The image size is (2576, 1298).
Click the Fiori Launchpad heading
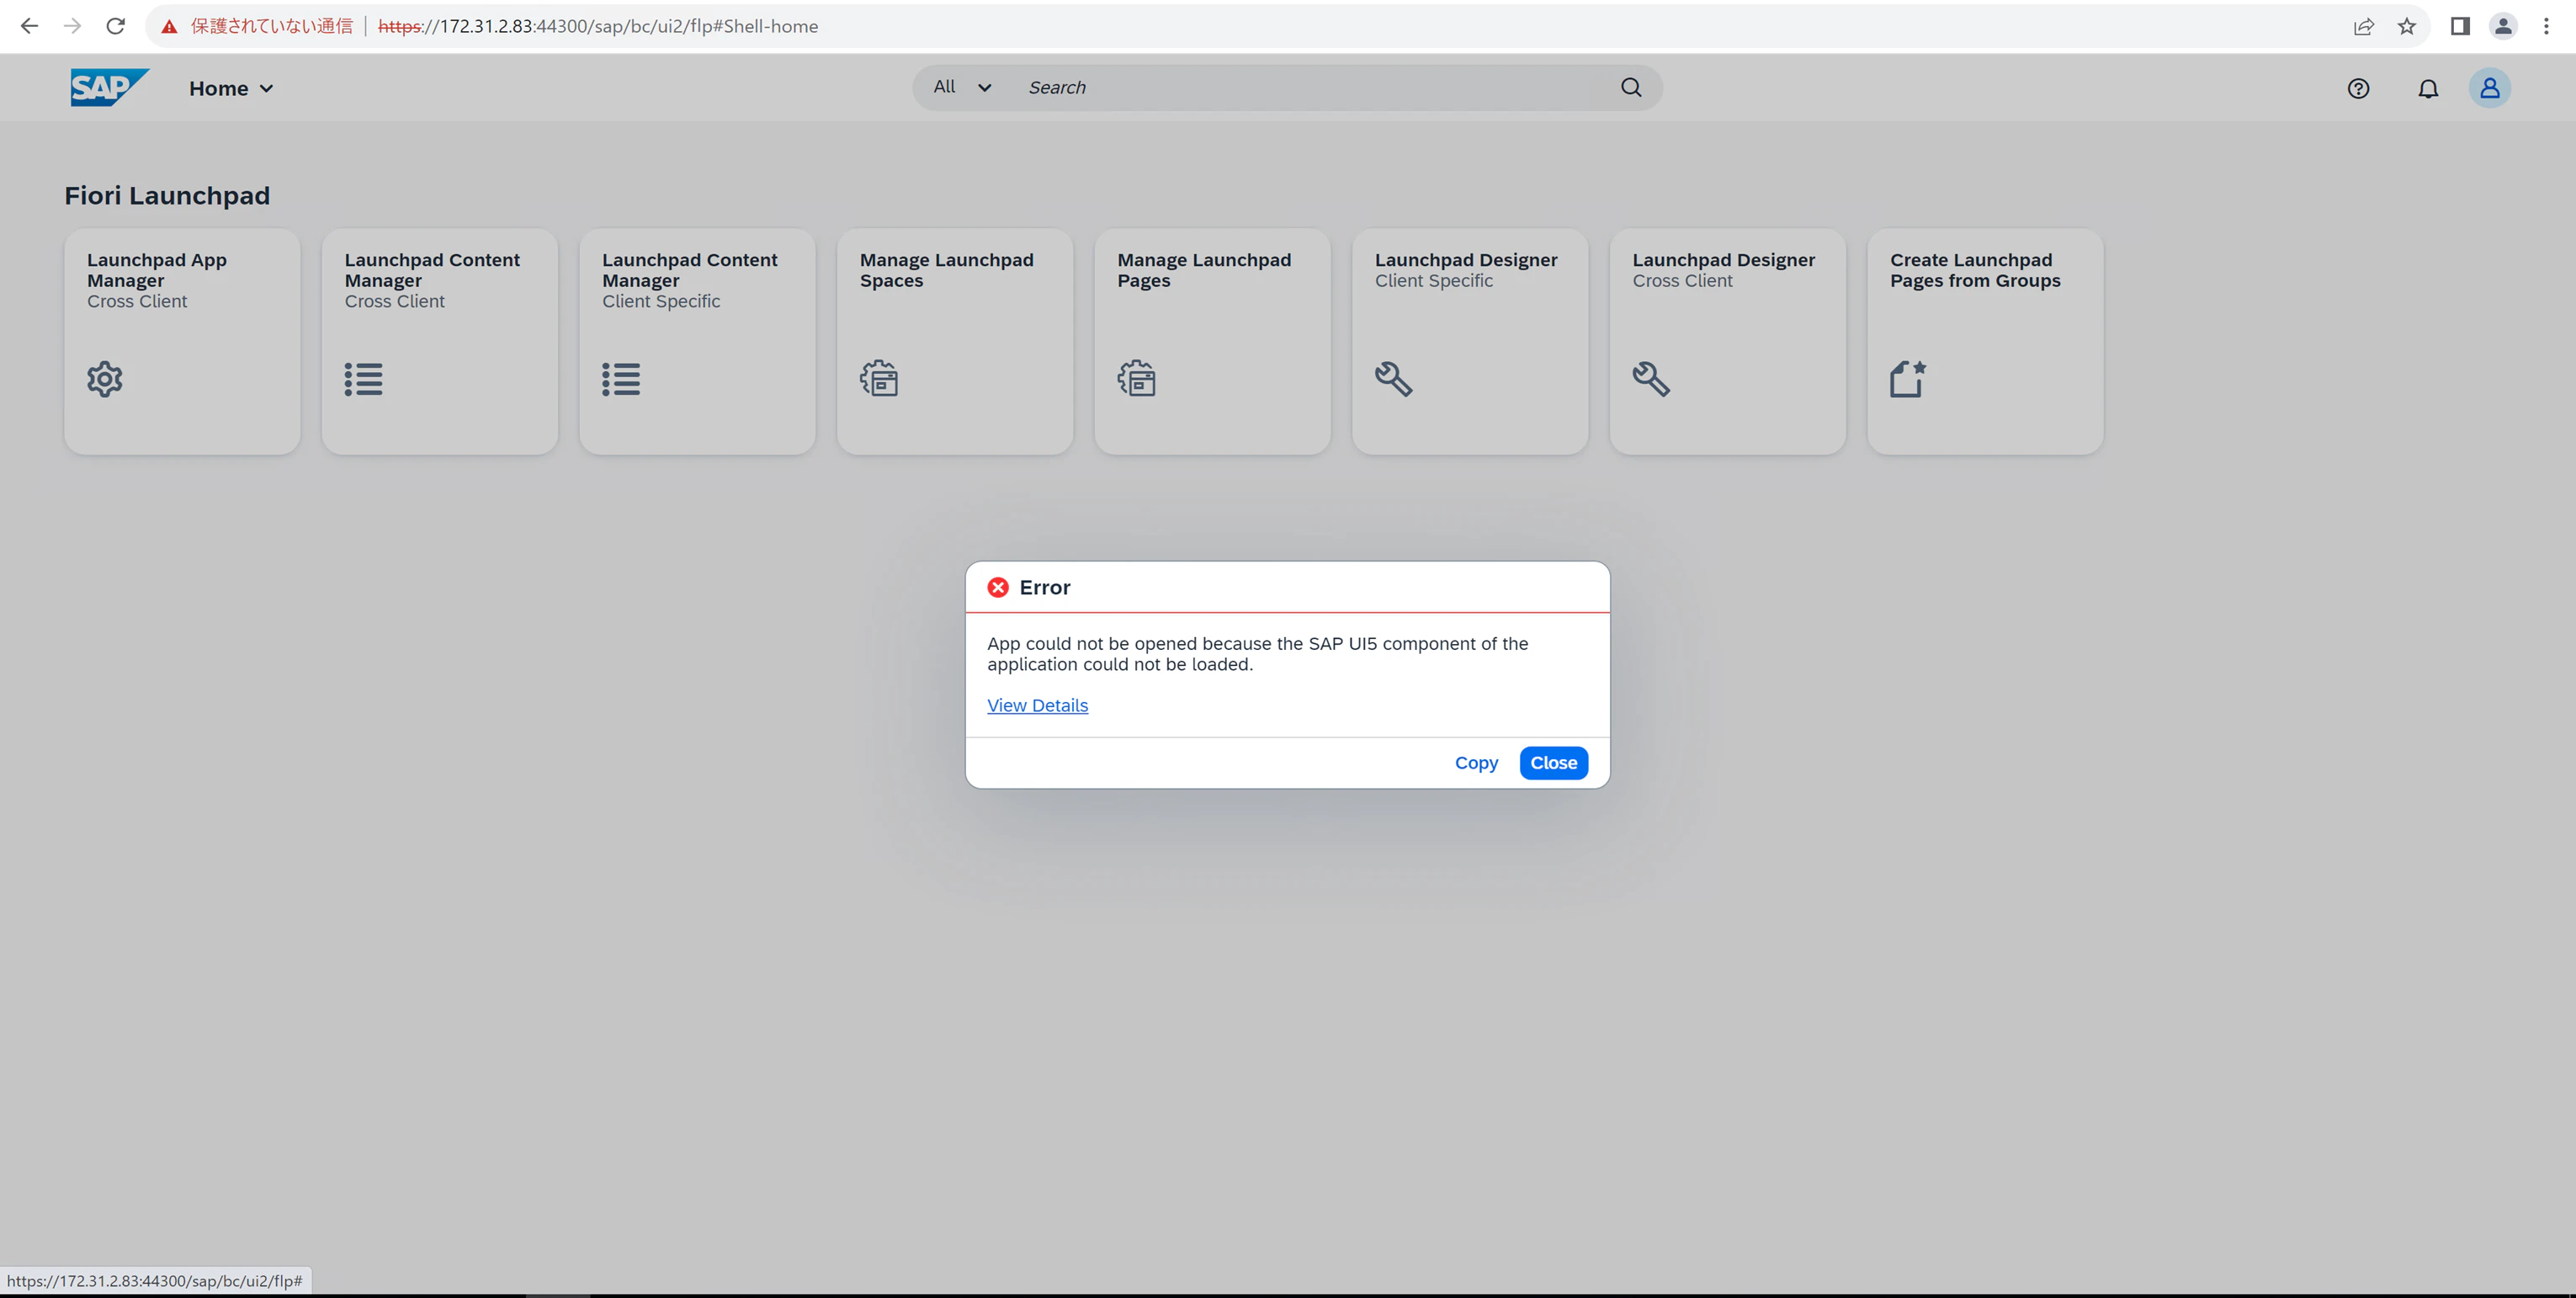tap(167, 195)
